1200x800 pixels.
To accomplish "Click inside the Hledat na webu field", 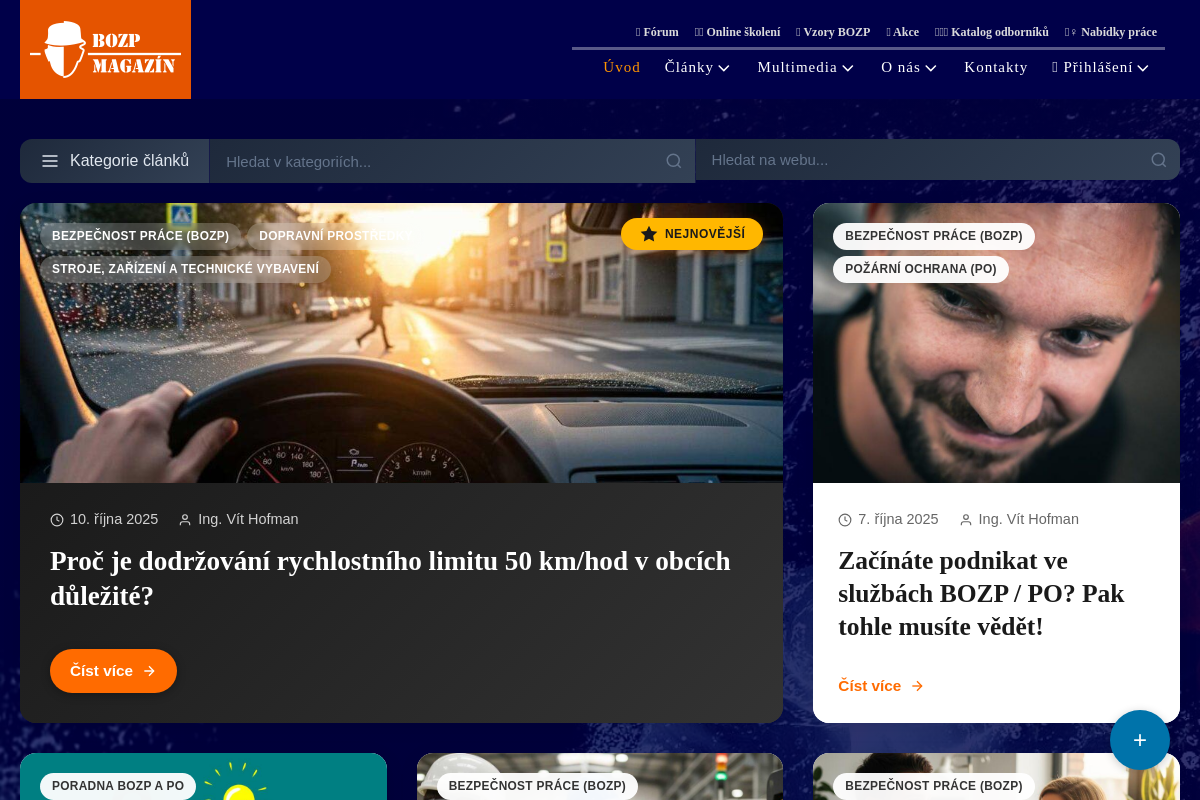I will (900, 160).
